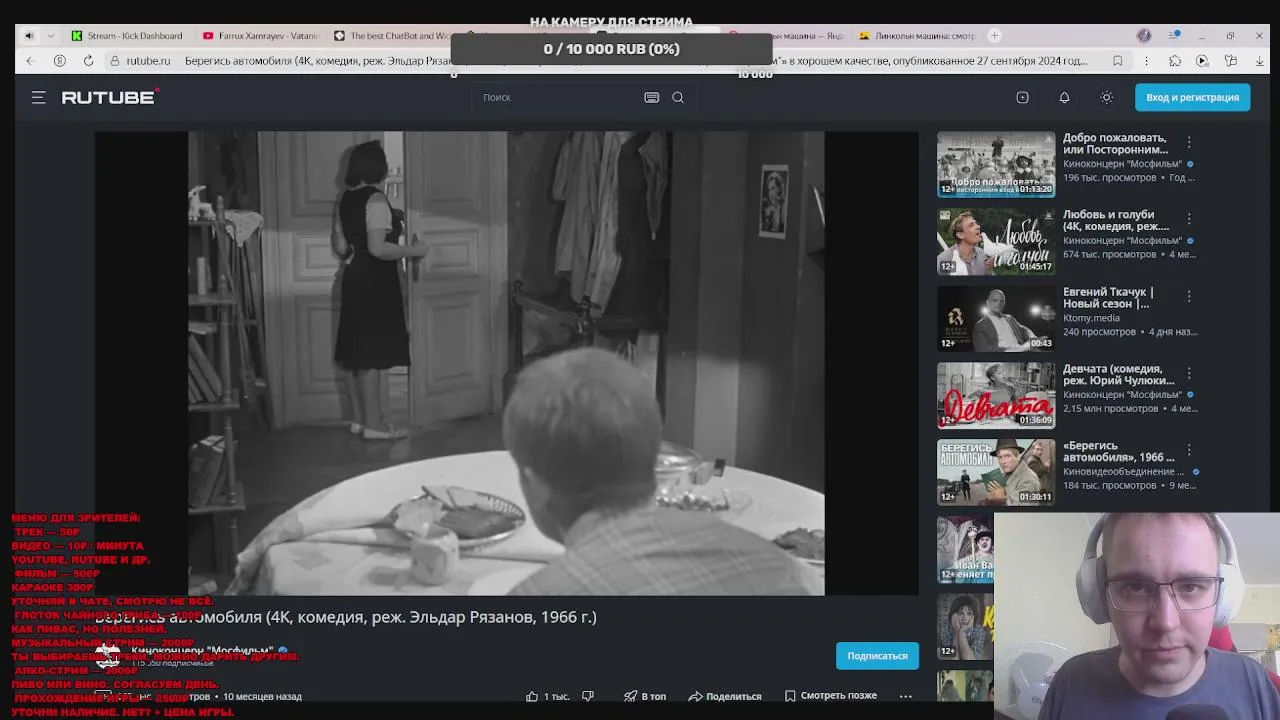
Task: Open options for Евгений Ткачук video
Action: coord(1189,296)
